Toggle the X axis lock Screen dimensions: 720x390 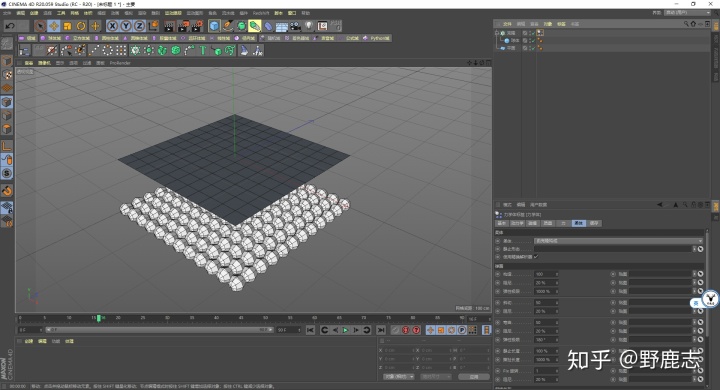112,26
